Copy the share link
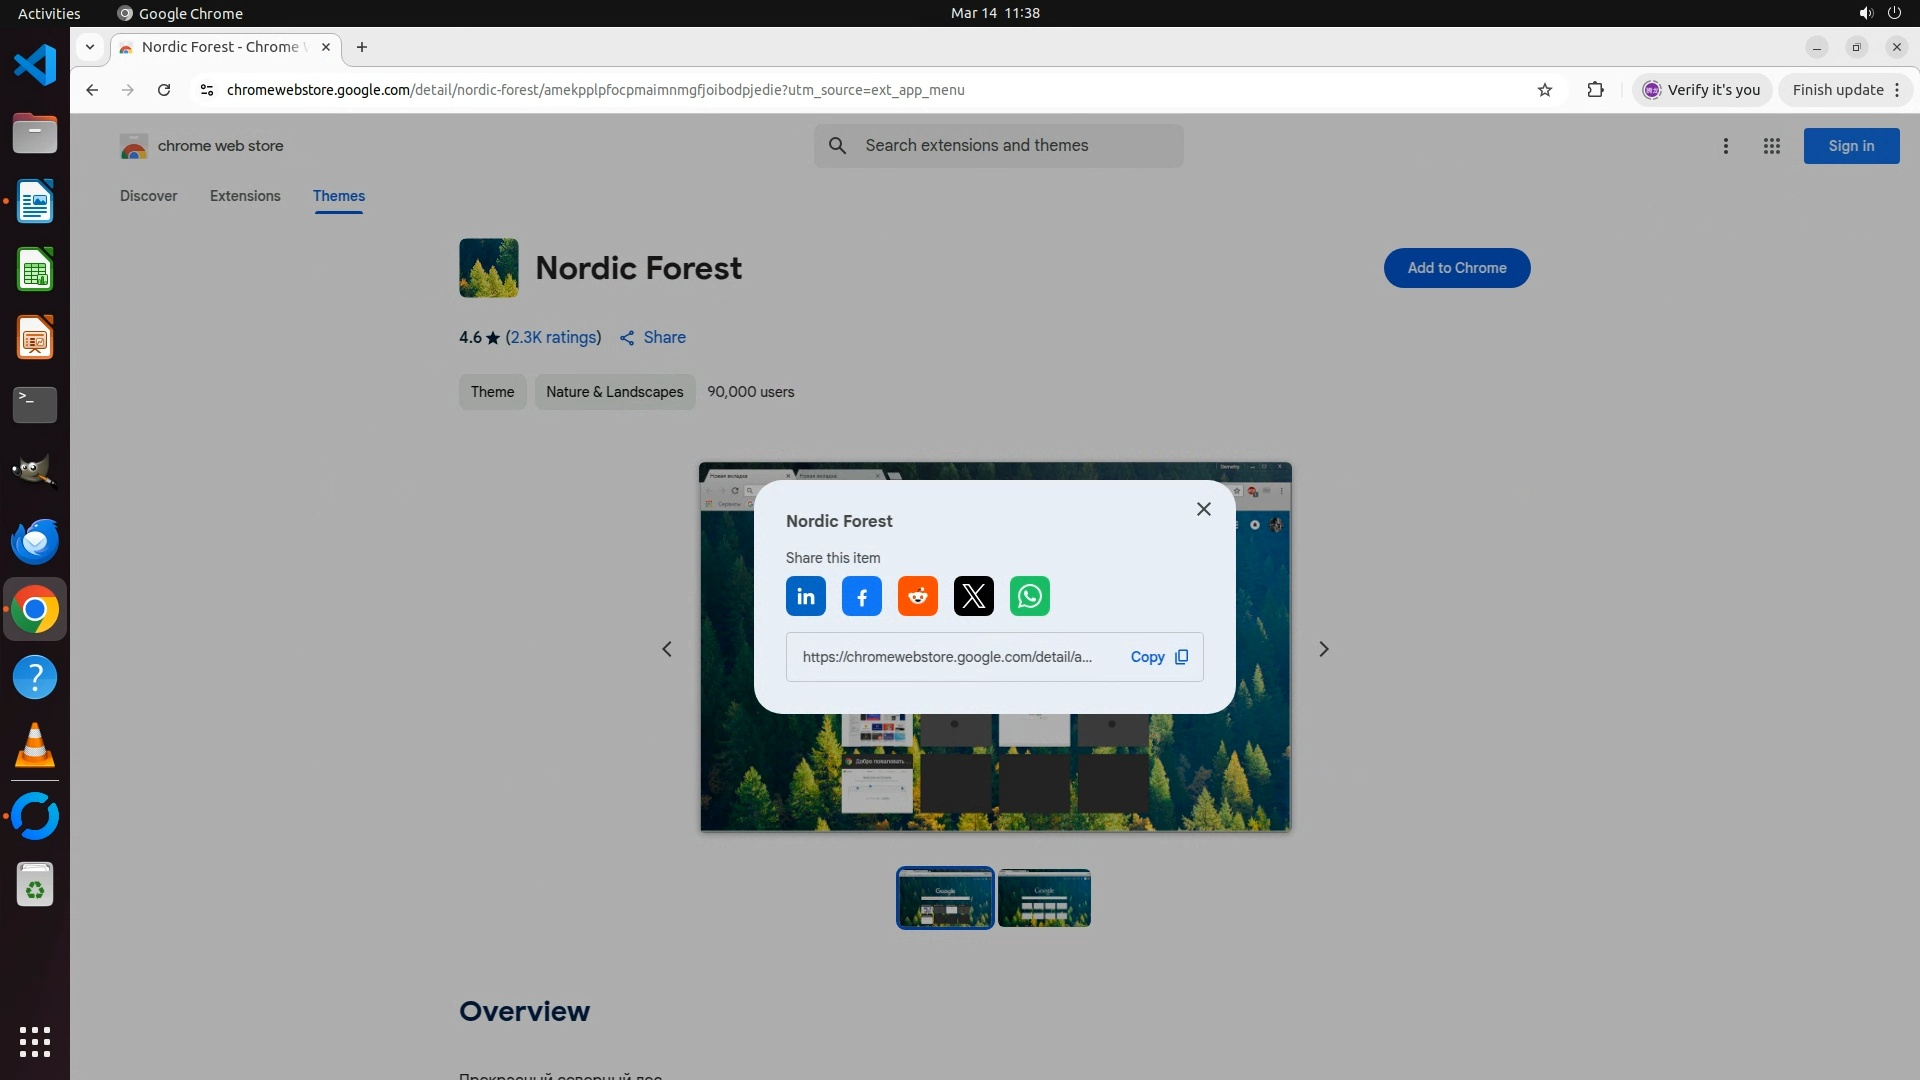The image size is (1920, 1080). pyautogui.click(x=1159, y=657)
